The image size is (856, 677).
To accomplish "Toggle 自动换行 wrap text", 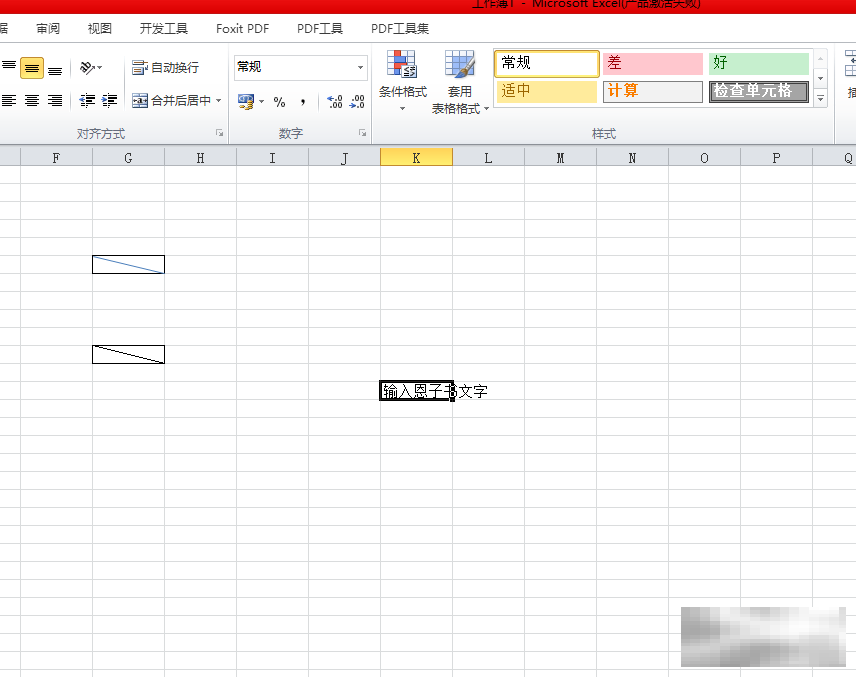I will tap(165, 68).
